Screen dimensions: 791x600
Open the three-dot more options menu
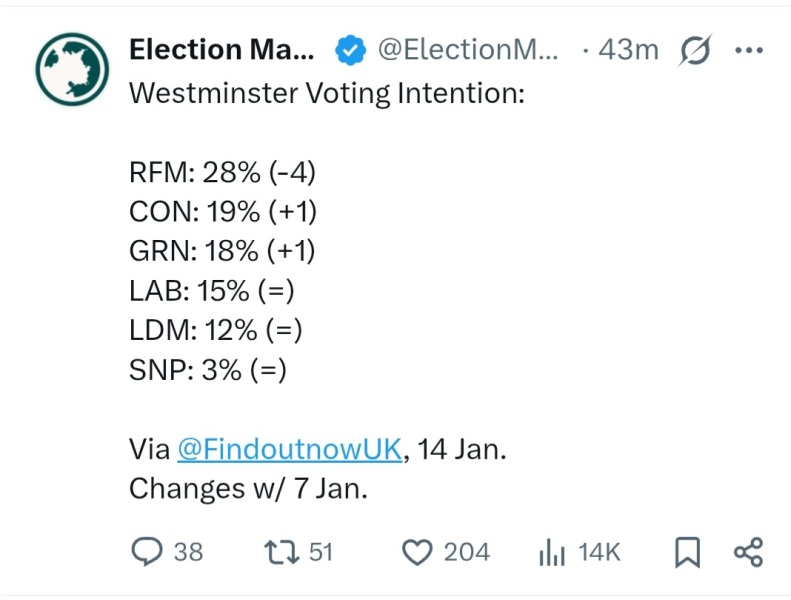pyautogui.click(x=748, y=50)
